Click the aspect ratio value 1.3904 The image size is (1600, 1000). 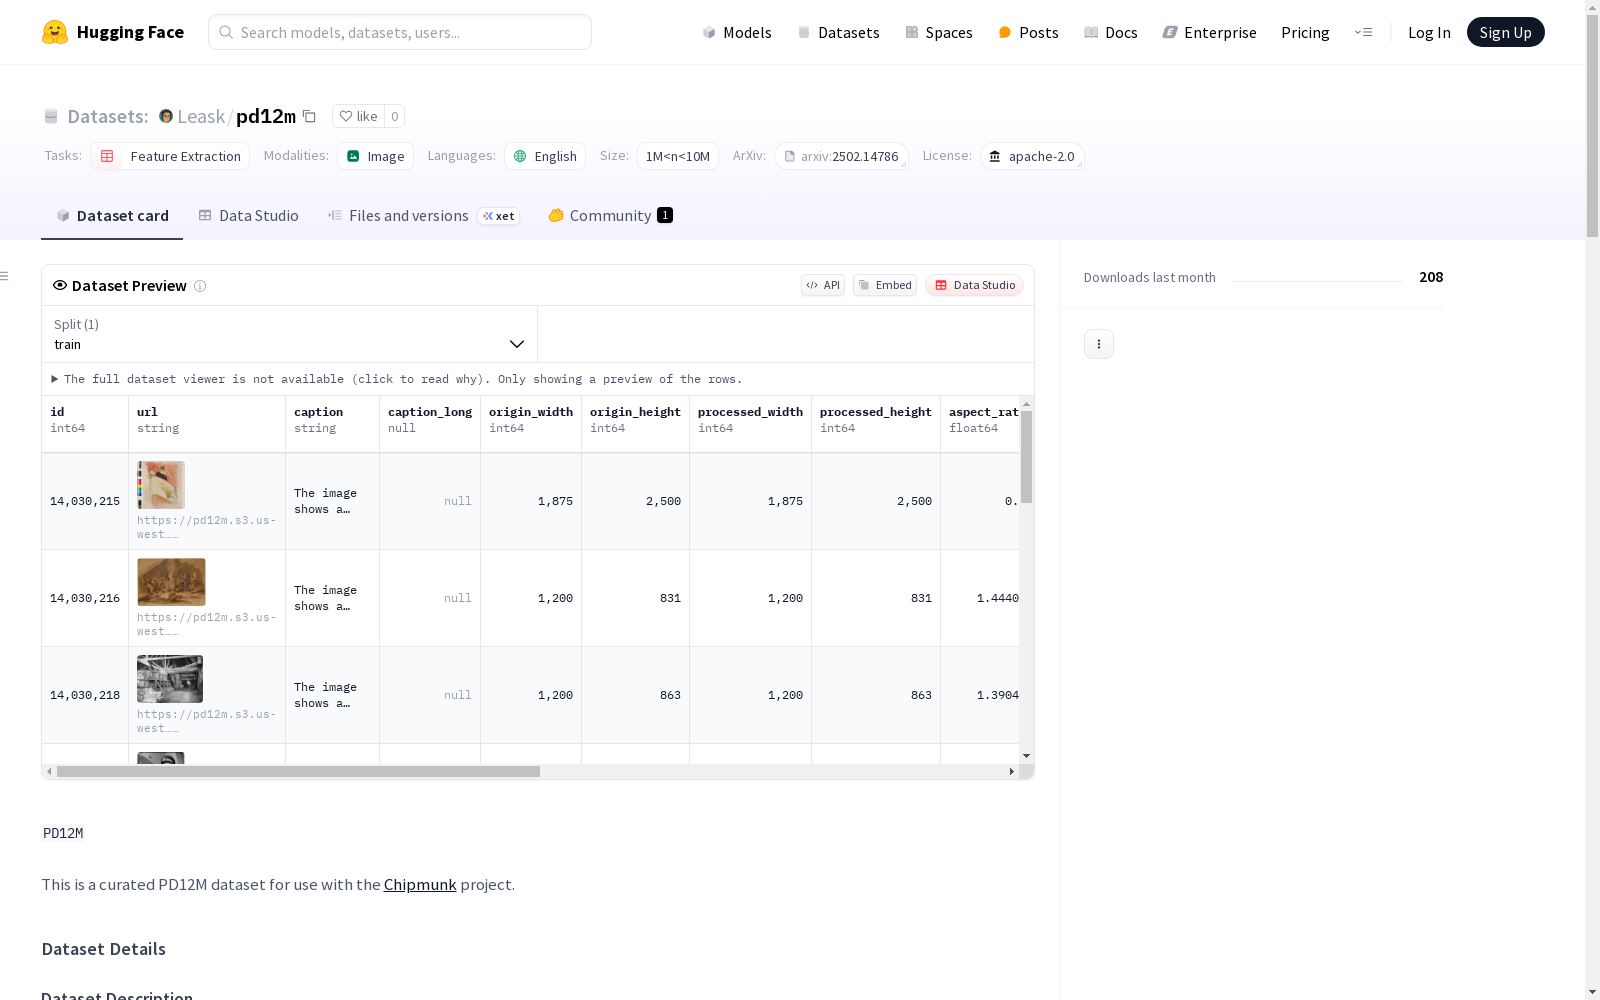(998, 695)
